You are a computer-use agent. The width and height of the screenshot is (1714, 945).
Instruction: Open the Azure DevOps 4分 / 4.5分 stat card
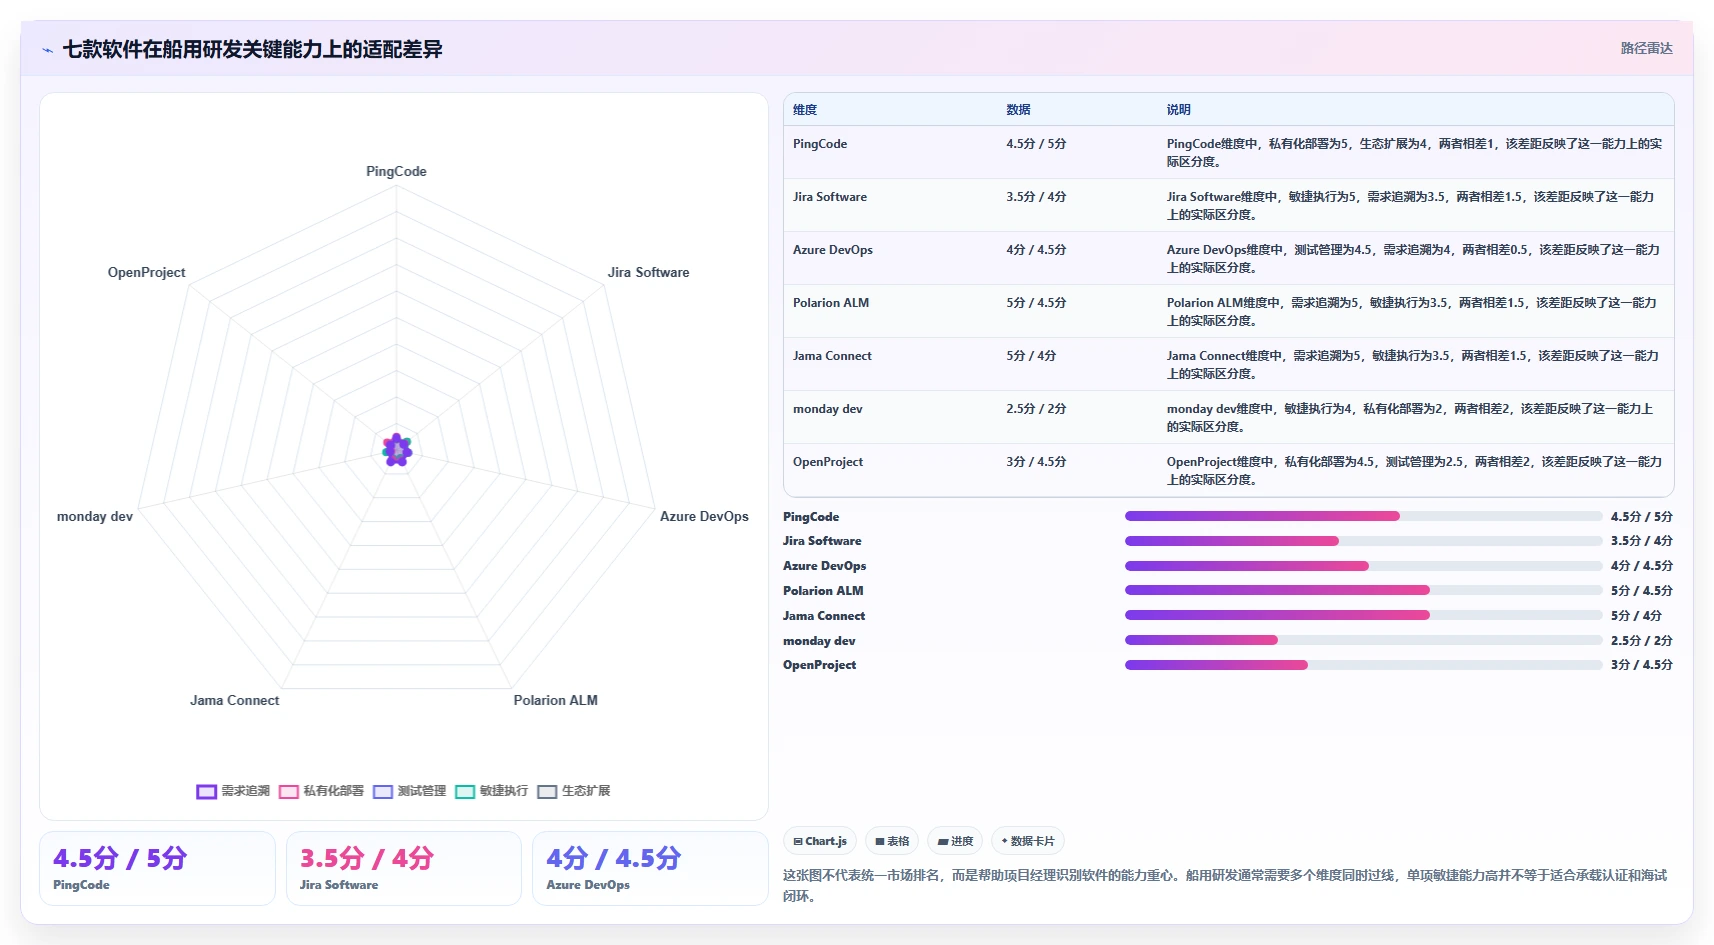(x=650, y=869)
